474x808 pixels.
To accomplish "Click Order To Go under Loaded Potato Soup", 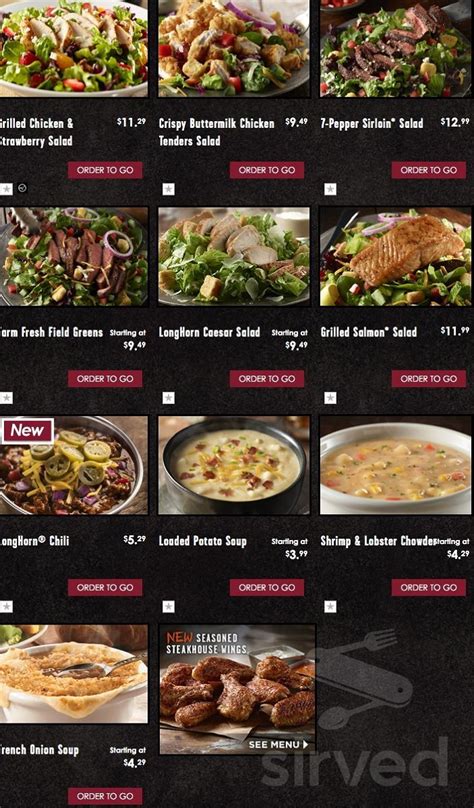I will point(267,587).
